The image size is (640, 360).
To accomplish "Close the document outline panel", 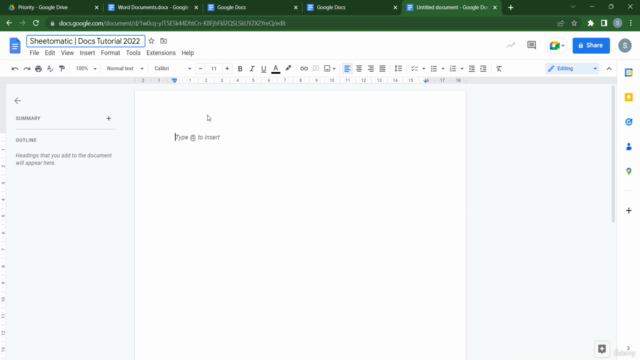I will [x=18, y=100].
